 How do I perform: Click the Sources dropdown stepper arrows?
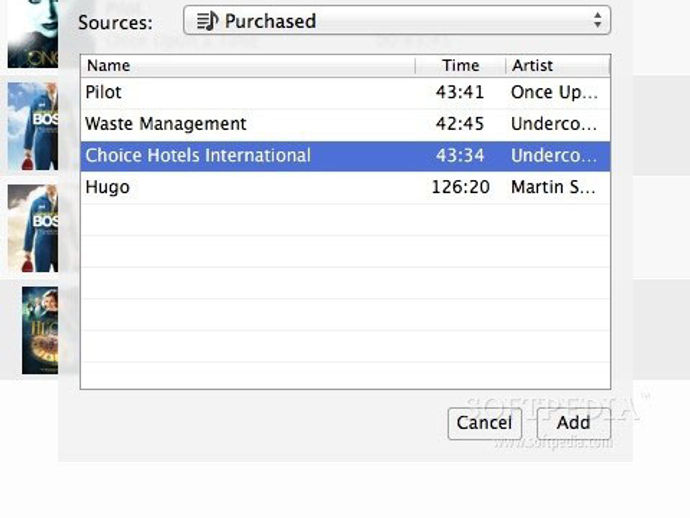(597, 20)
